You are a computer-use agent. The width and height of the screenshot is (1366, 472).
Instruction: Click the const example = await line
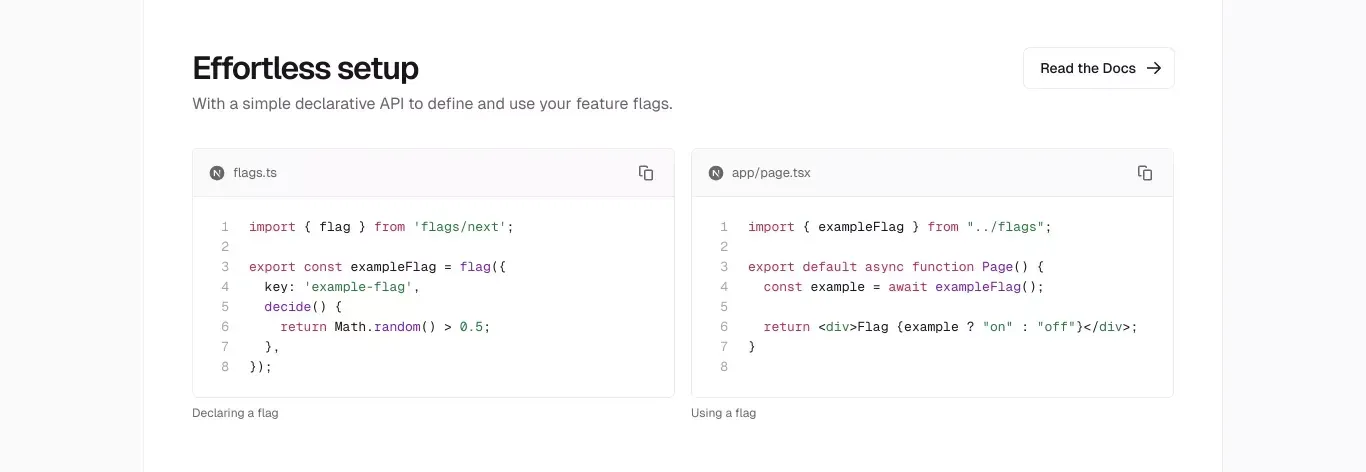point(903,287)
